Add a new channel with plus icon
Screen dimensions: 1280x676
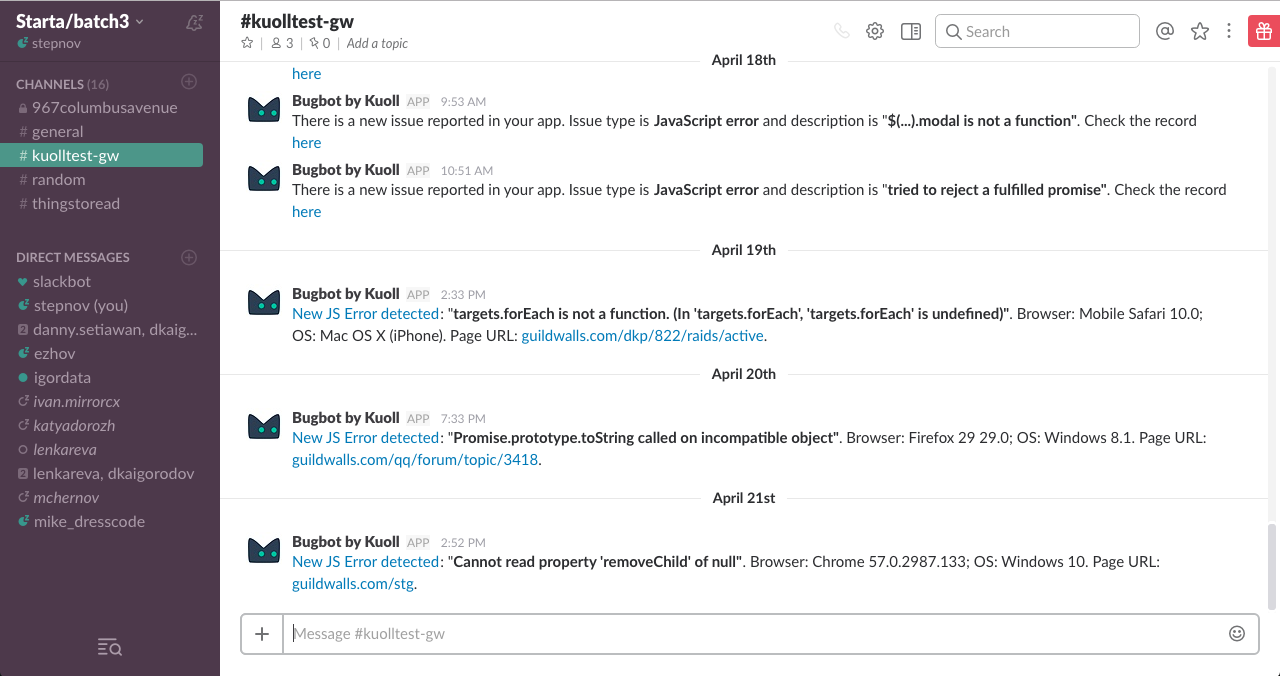(189, 82)
